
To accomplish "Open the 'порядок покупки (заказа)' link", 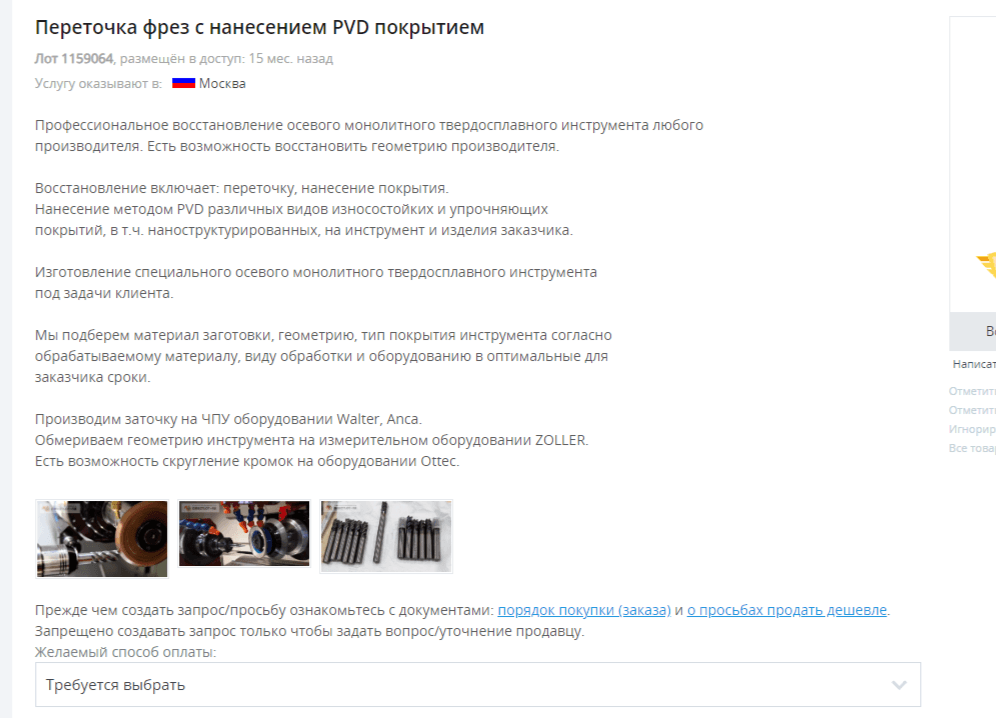I will point(584,610).
